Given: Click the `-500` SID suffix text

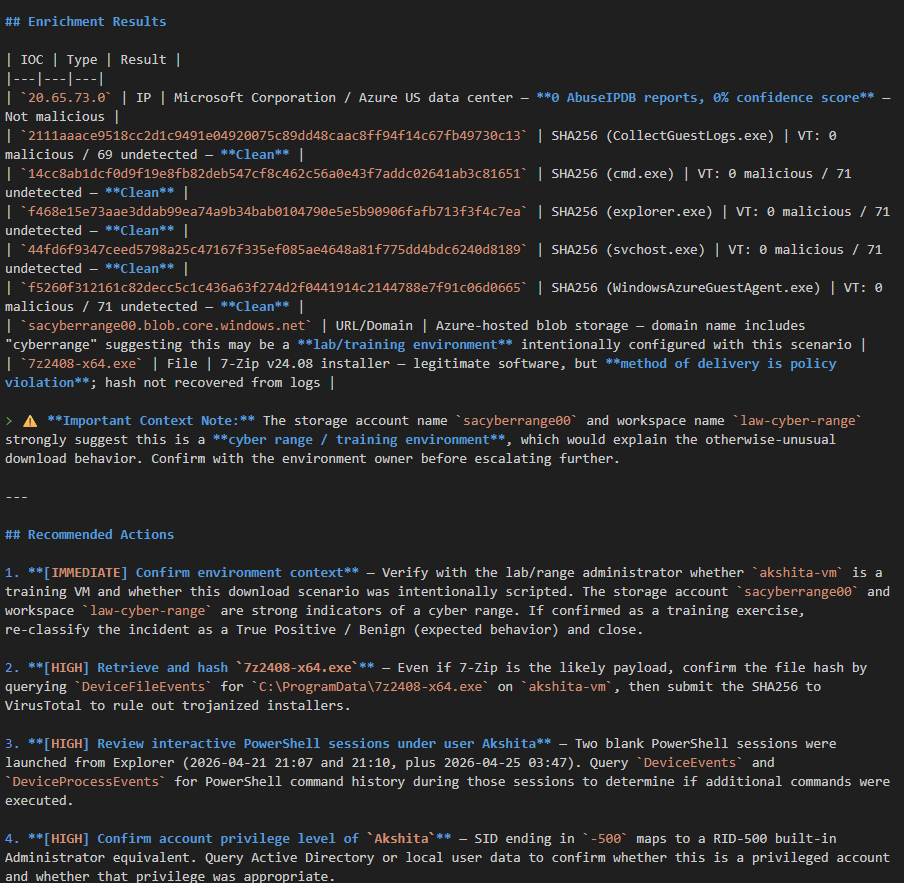Looking at the screenshot, I should 605,839.
